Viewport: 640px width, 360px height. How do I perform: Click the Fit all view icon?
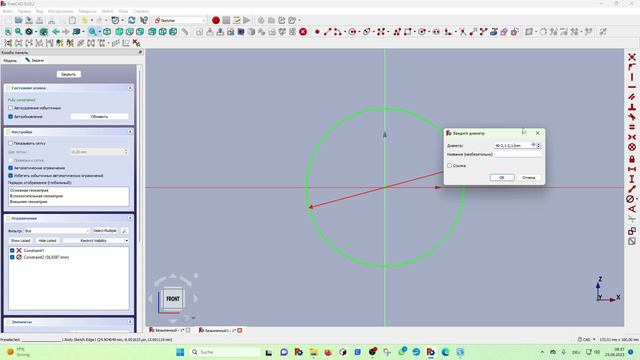click(8, 31)
